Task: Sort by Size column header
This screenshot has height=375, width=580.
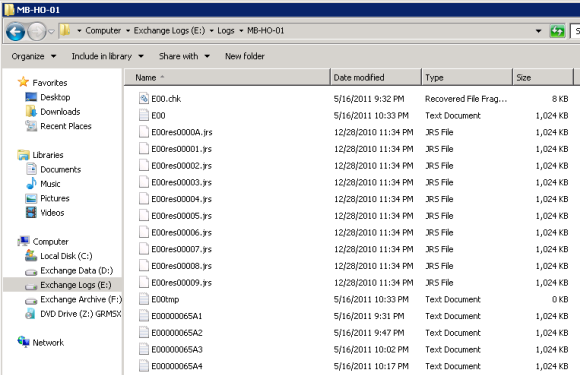Action: coord(543,78)
